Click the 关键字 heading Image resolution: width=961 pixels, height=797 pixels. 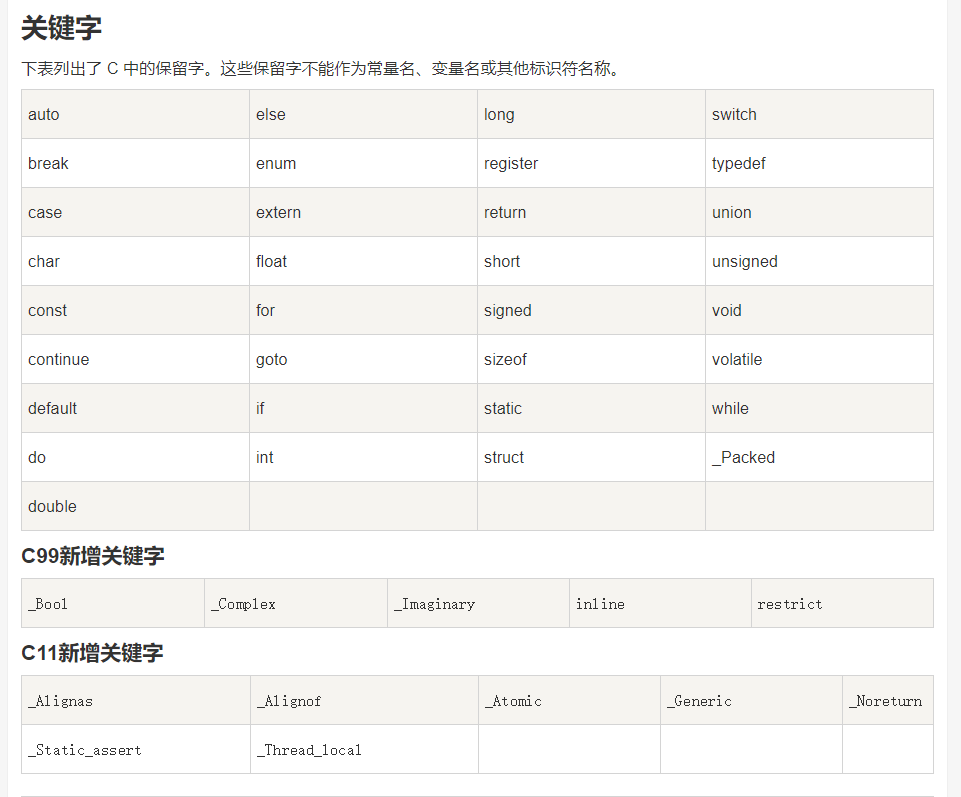pos(61,28)
